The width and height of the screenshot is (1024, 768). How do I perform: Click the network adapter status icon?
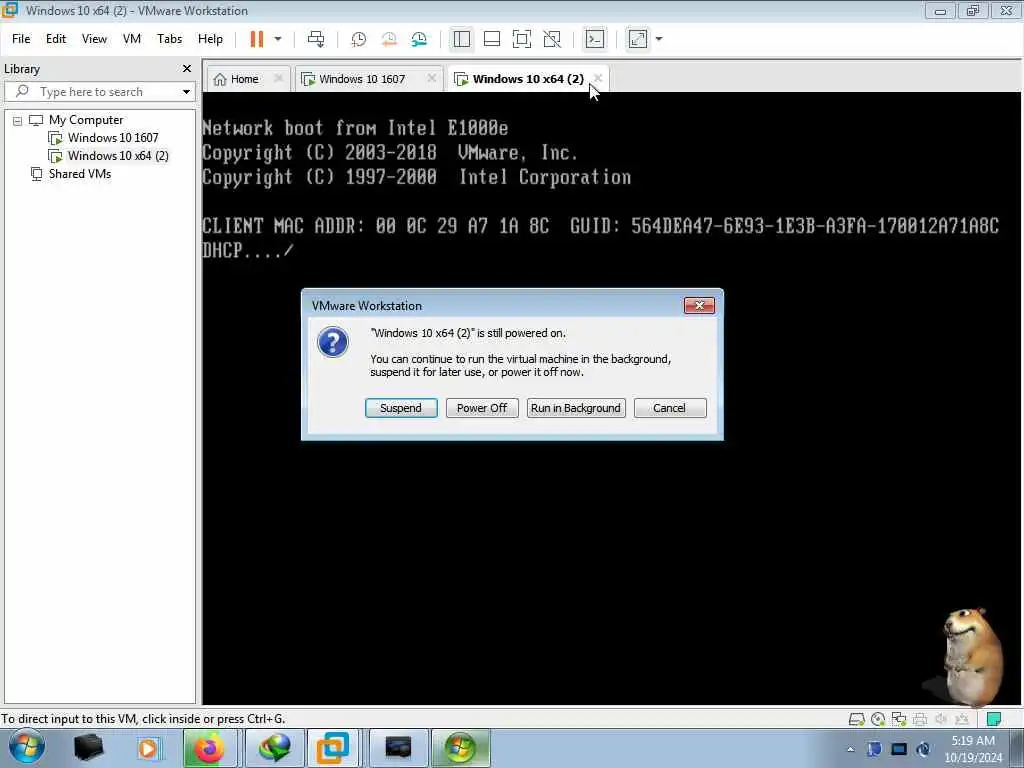pos(899,719)
